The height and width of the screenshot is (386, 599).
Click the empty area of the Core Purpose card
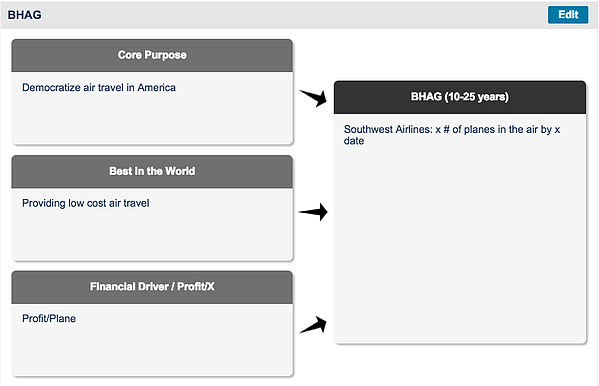tap(152, 118)
